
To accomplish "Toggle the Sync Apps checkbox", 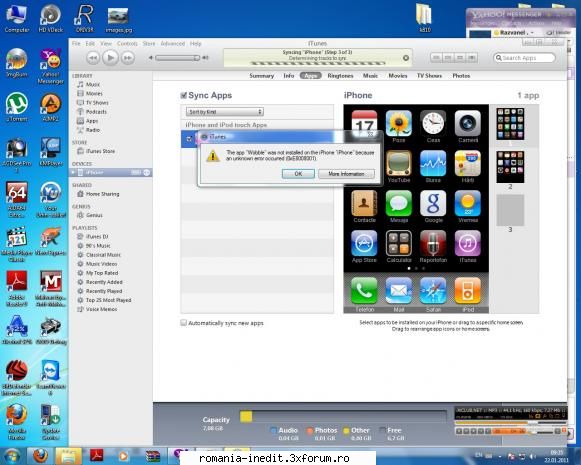I will [183, 96].
